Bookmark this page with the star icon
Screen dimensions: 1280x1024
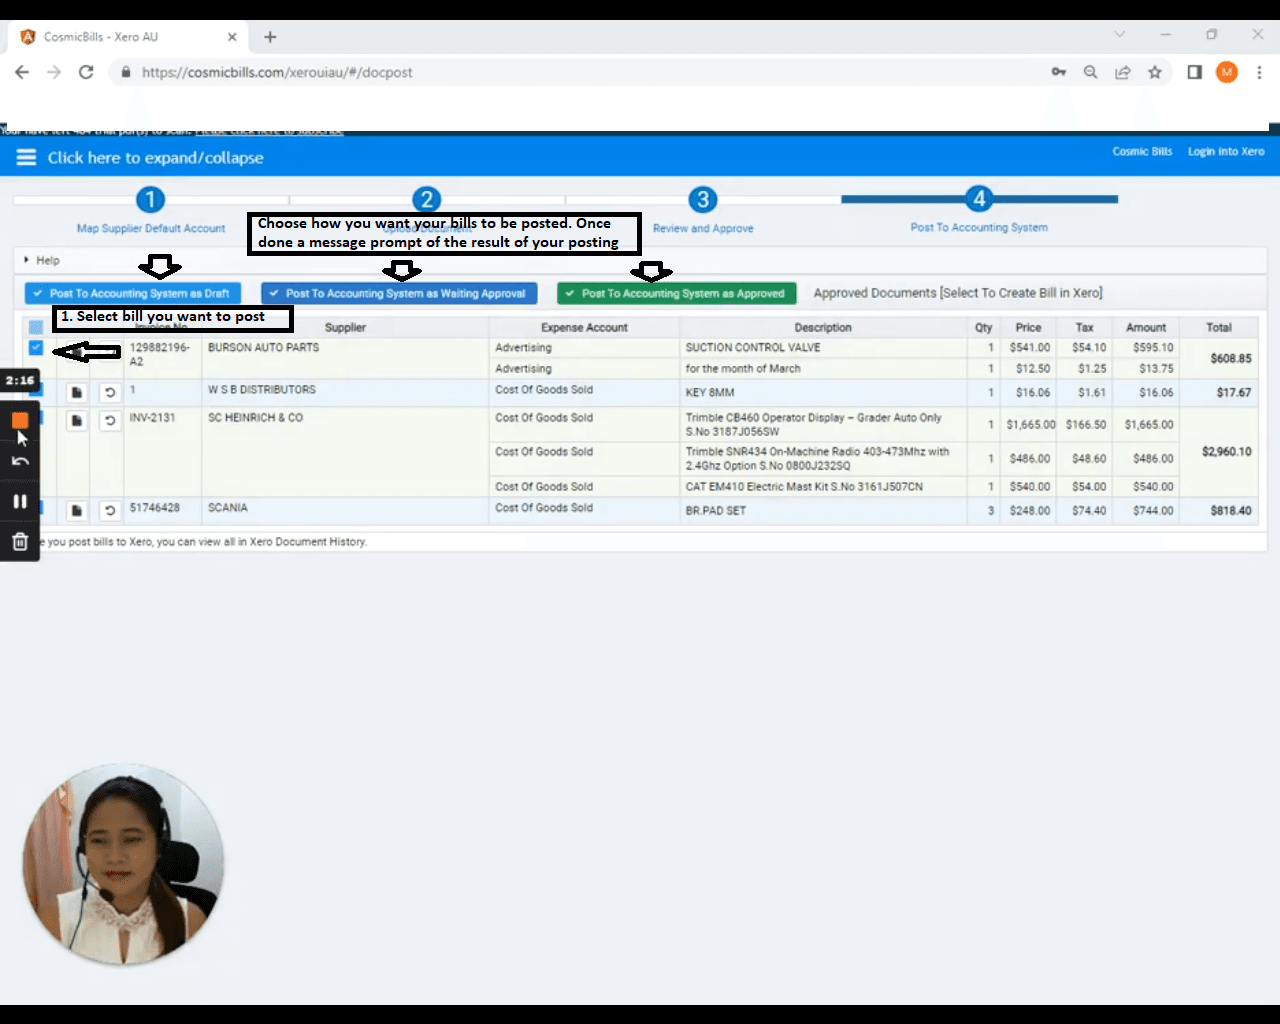coord(1155,72)
